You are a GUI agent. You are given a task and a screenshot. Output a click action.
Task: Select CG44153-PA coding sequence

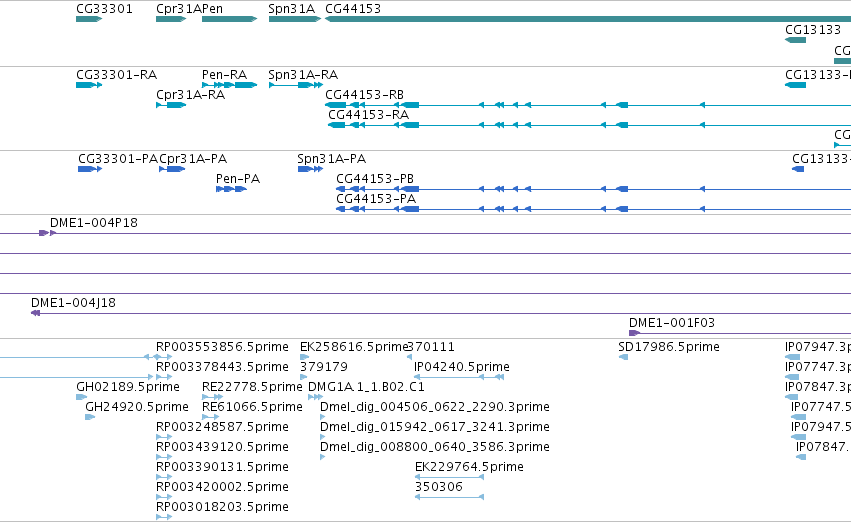click(x=593, y=209)
